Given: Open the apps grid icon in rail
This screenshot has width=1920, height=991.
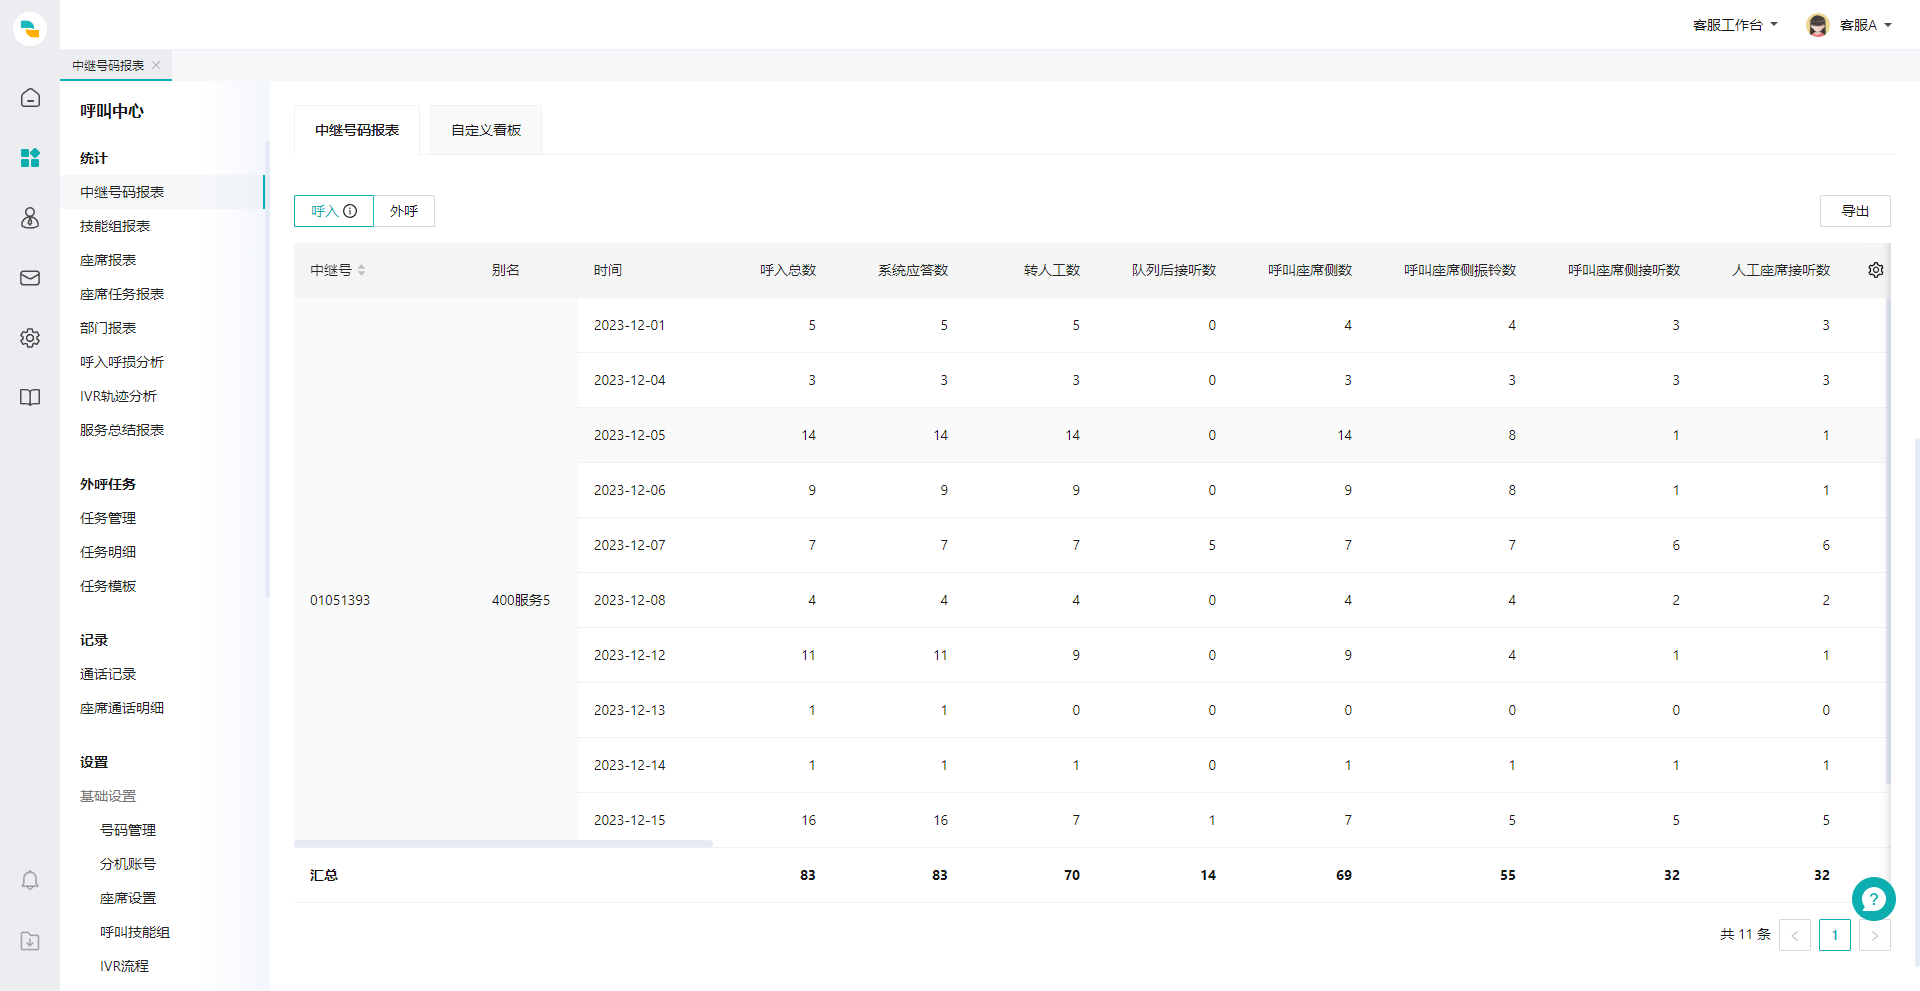Looking at the screenshot, I should click(30, 158).
